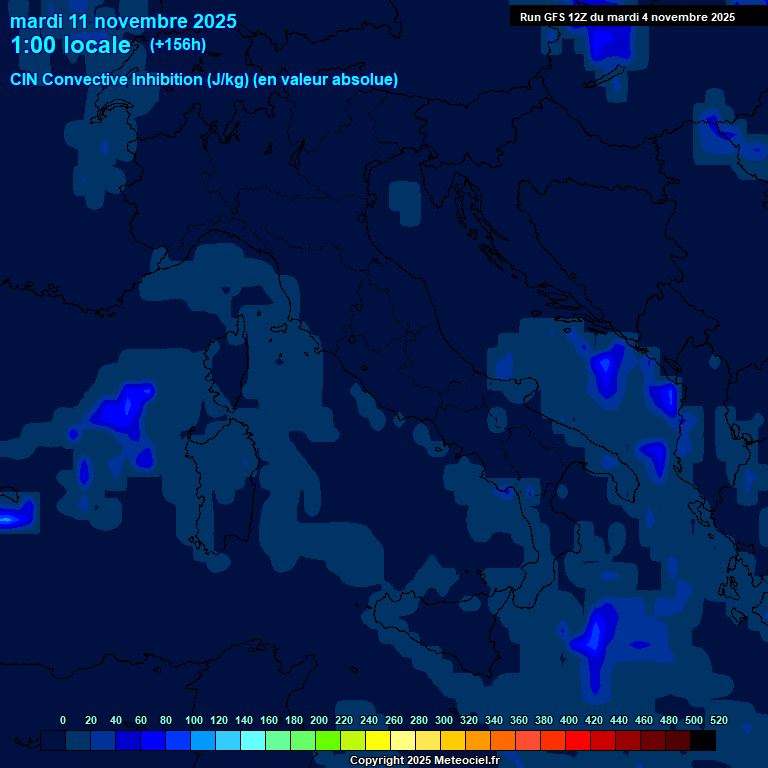Select the cyan swatch in the legend
Viewport: 768px width, 768px height.
point(253,741)
